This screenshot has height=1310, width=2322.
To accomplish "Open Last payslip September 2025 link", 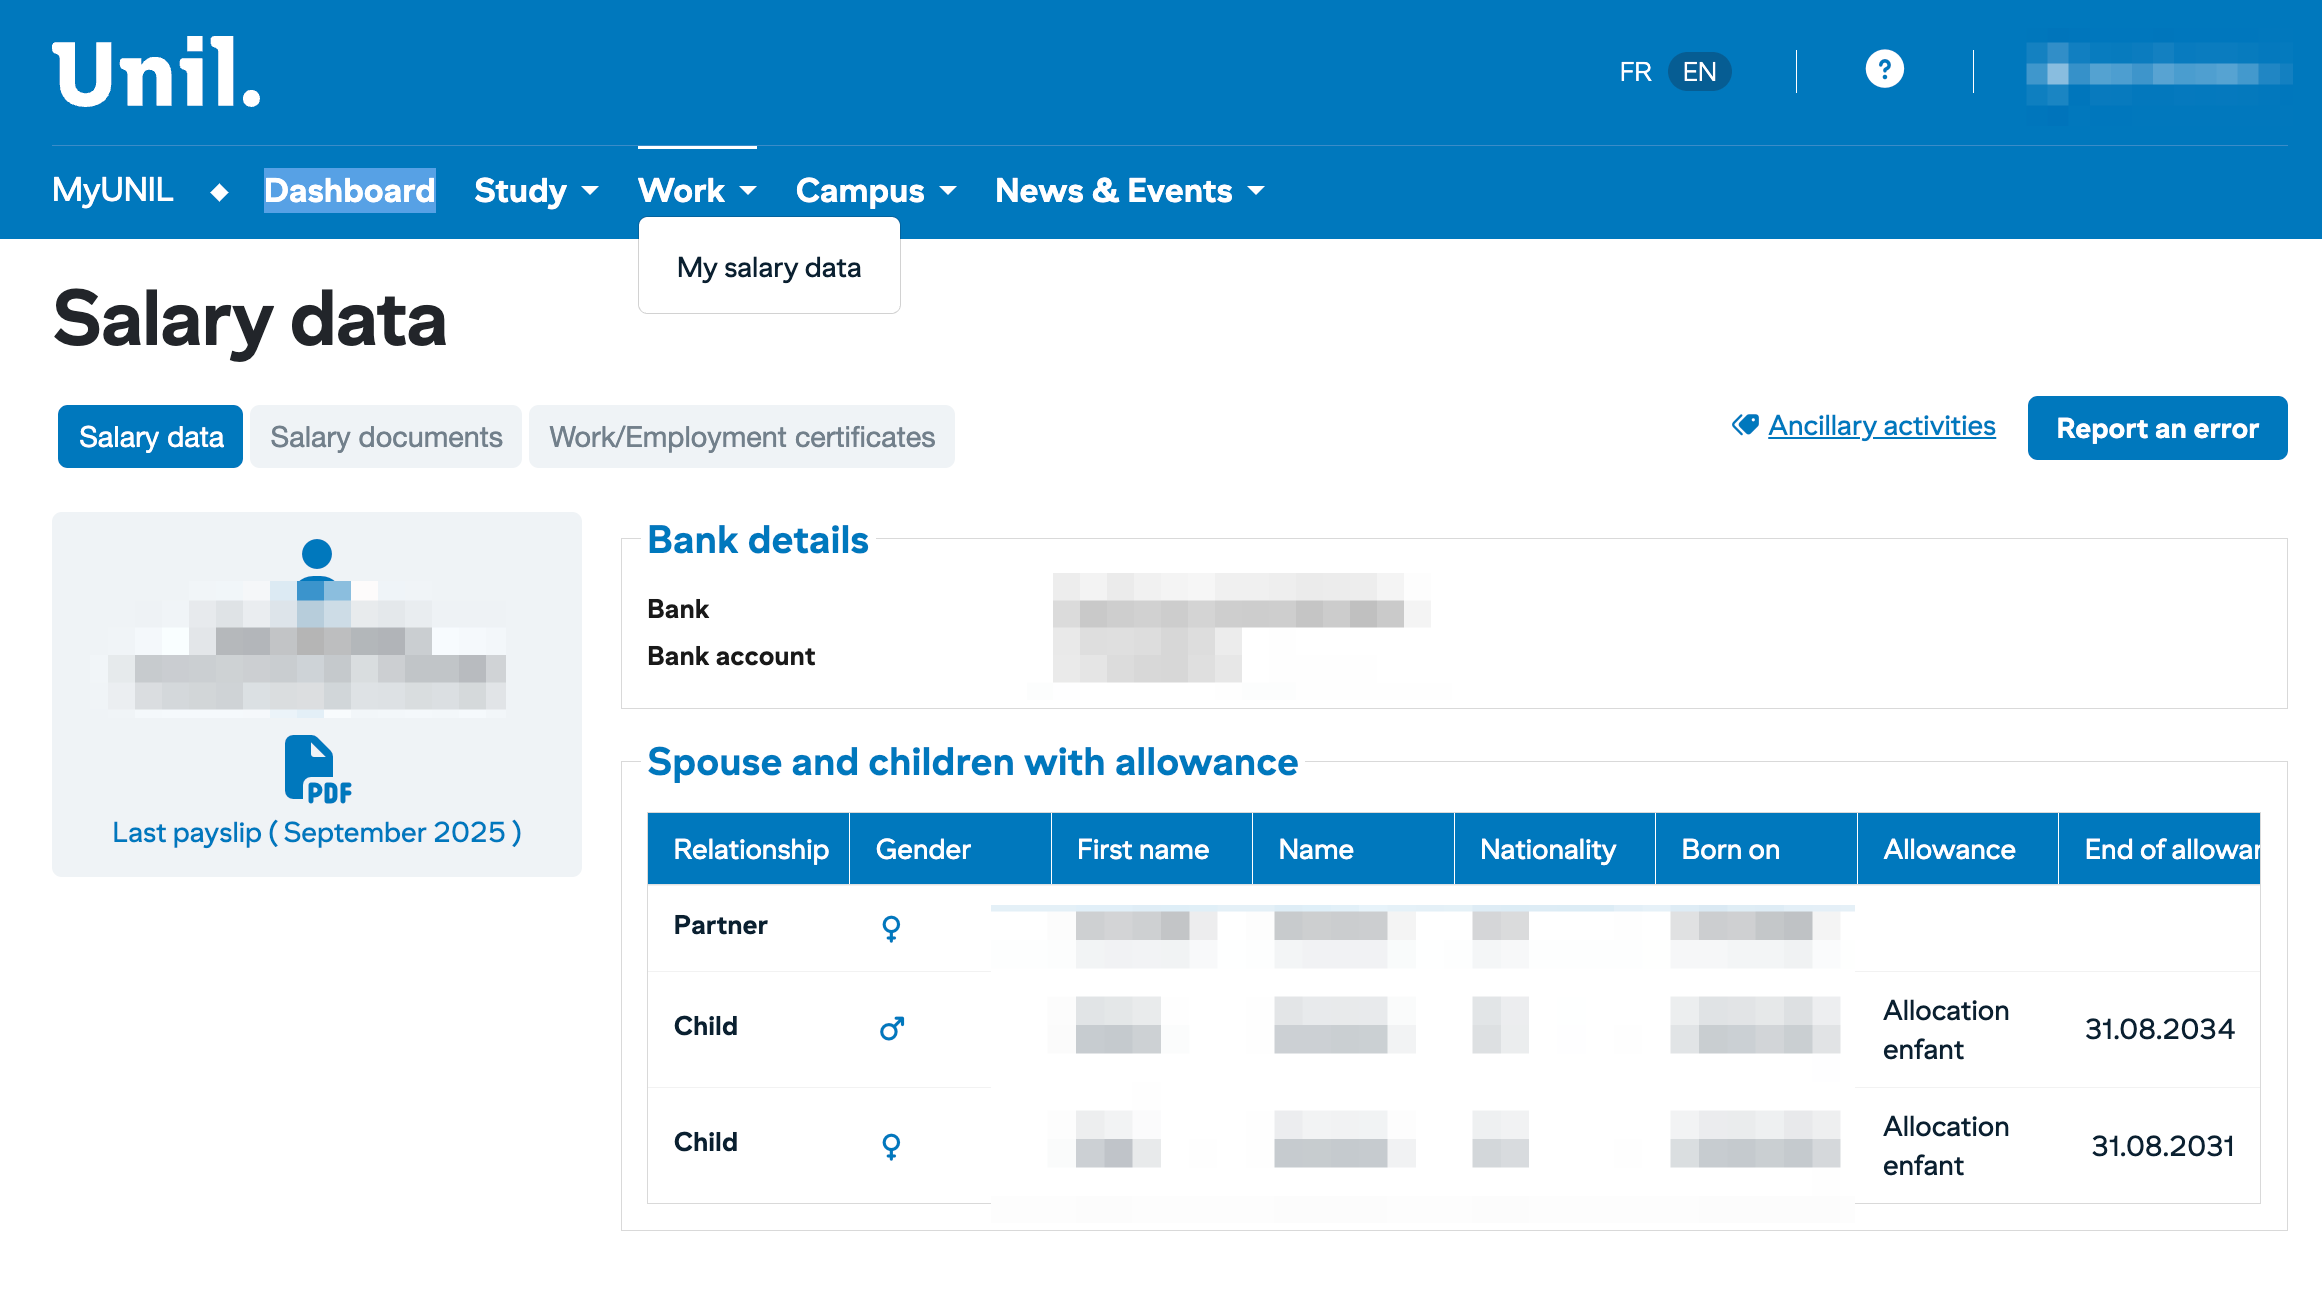I will click(316, 832).
